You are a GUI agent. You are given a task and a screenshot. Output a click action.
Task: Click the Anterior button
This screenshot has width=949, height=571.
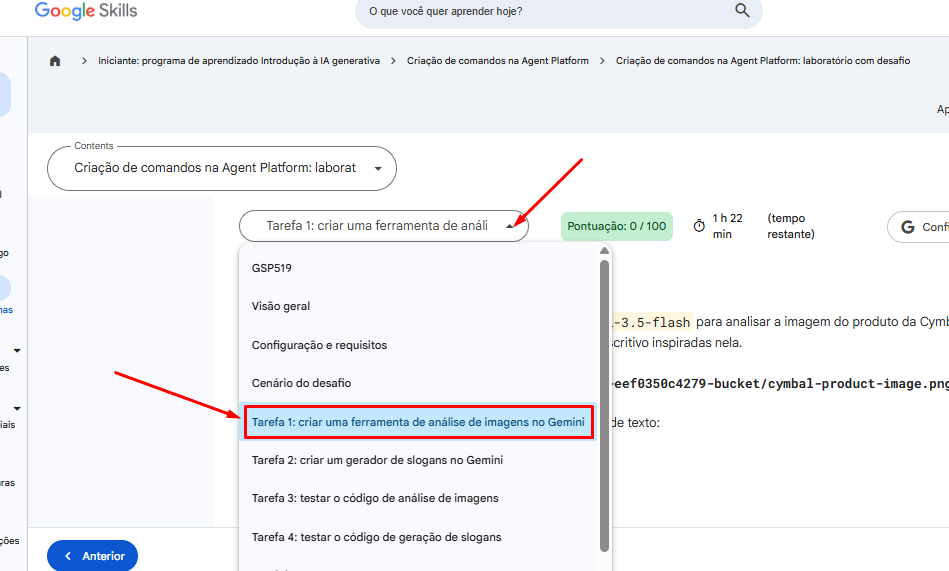pyautogui.click(x=93, y=556)
